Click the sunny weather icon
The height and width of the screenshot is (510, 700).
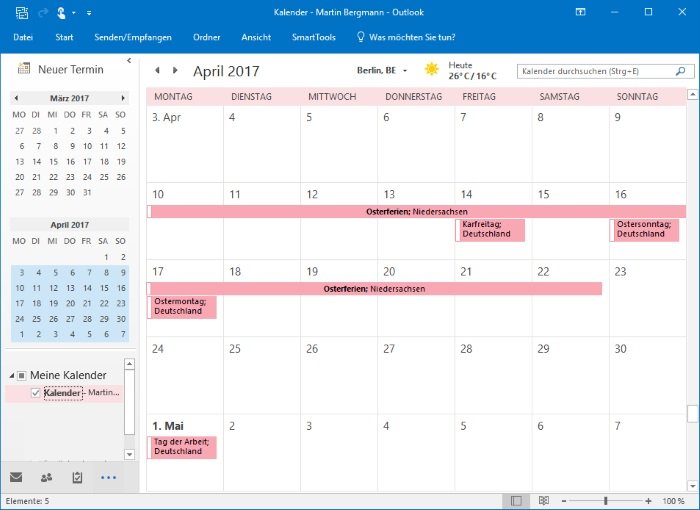click(432, 69)
